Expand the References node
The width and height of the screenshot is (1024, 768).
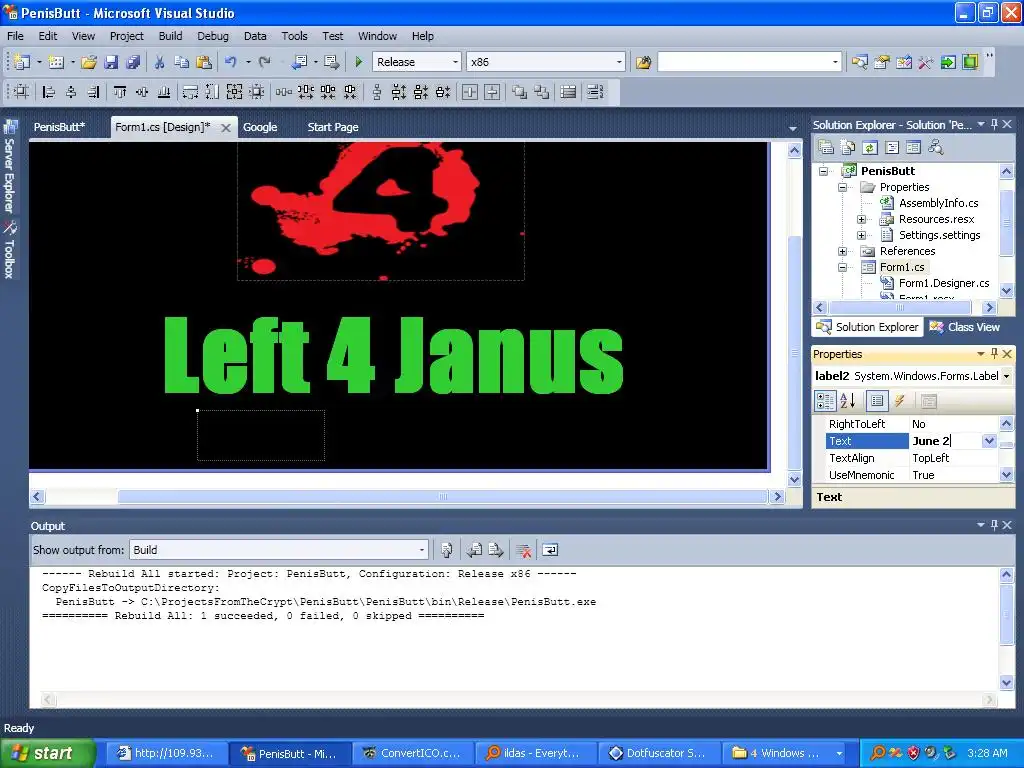[842, 251]
